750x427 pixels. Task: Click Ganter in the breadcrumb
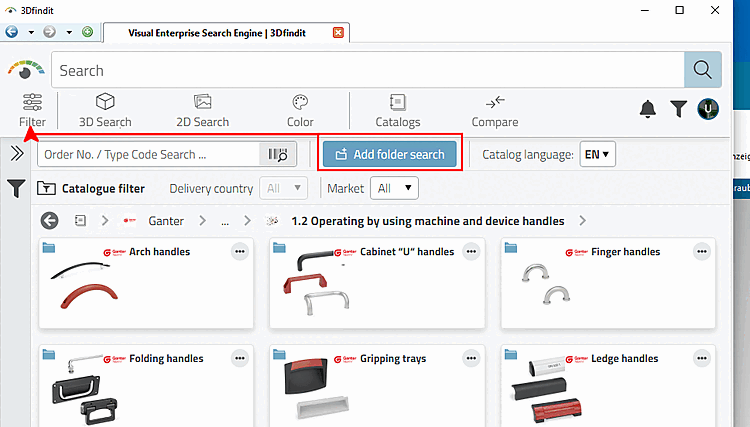166,221
